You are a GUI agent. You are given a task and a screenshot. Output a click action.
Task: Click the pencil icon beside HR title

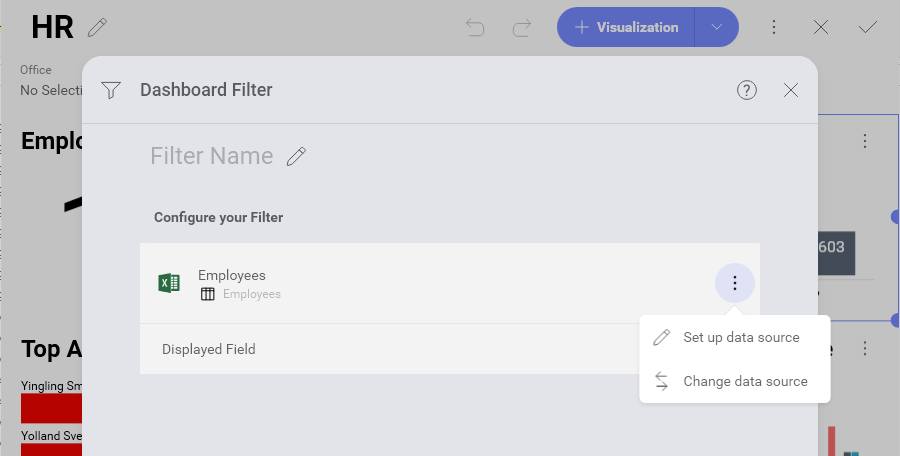tap(97, 28)
